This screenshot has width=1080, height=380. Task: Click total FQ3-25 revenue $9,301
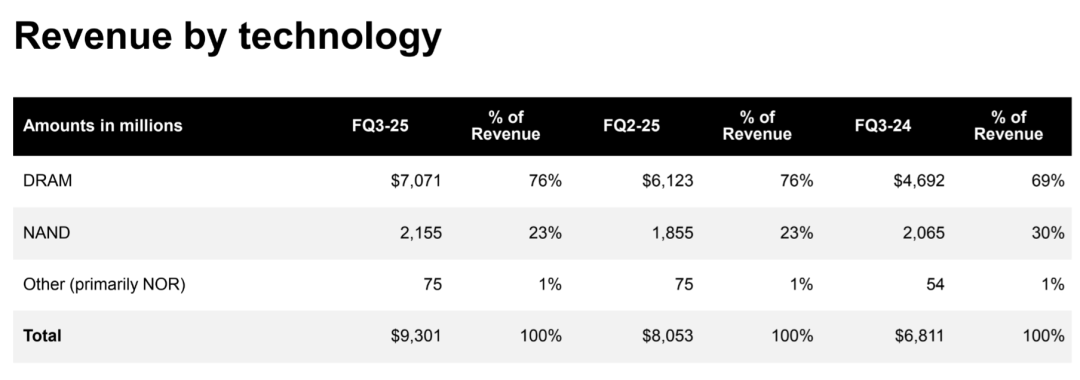416,336
